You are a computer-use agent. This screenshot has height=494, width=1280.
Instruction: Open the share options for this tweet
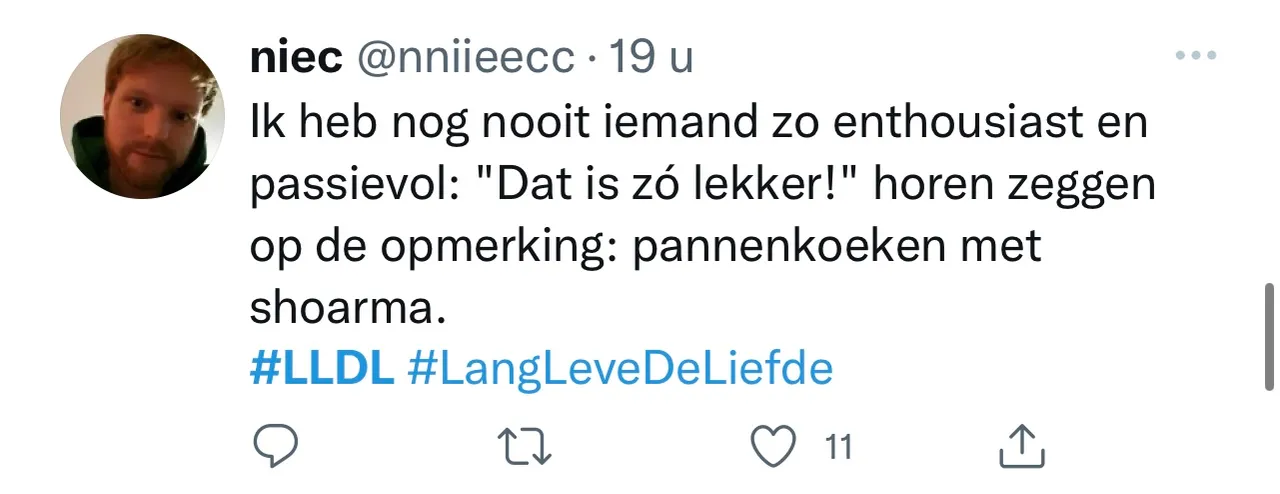click(x=1022, y=446)
